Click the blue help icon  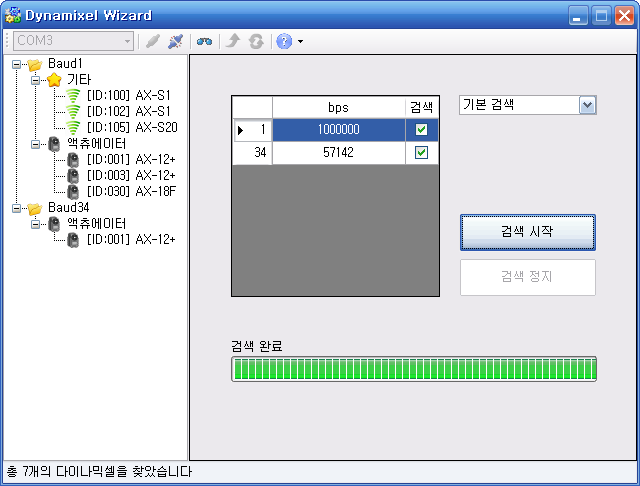coord(283,41)
